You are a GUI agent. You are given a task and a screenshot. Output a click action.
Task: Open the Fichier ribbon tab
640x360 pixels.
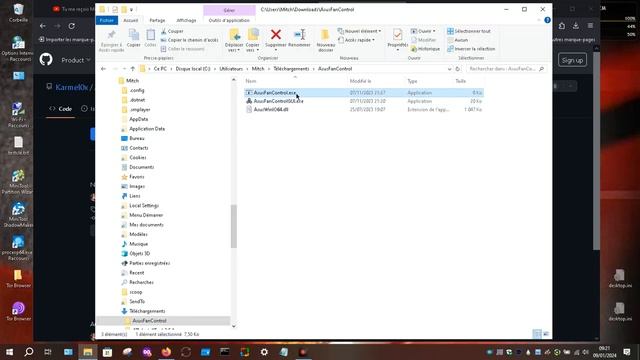pyautogui.click(x=107, y=20)
